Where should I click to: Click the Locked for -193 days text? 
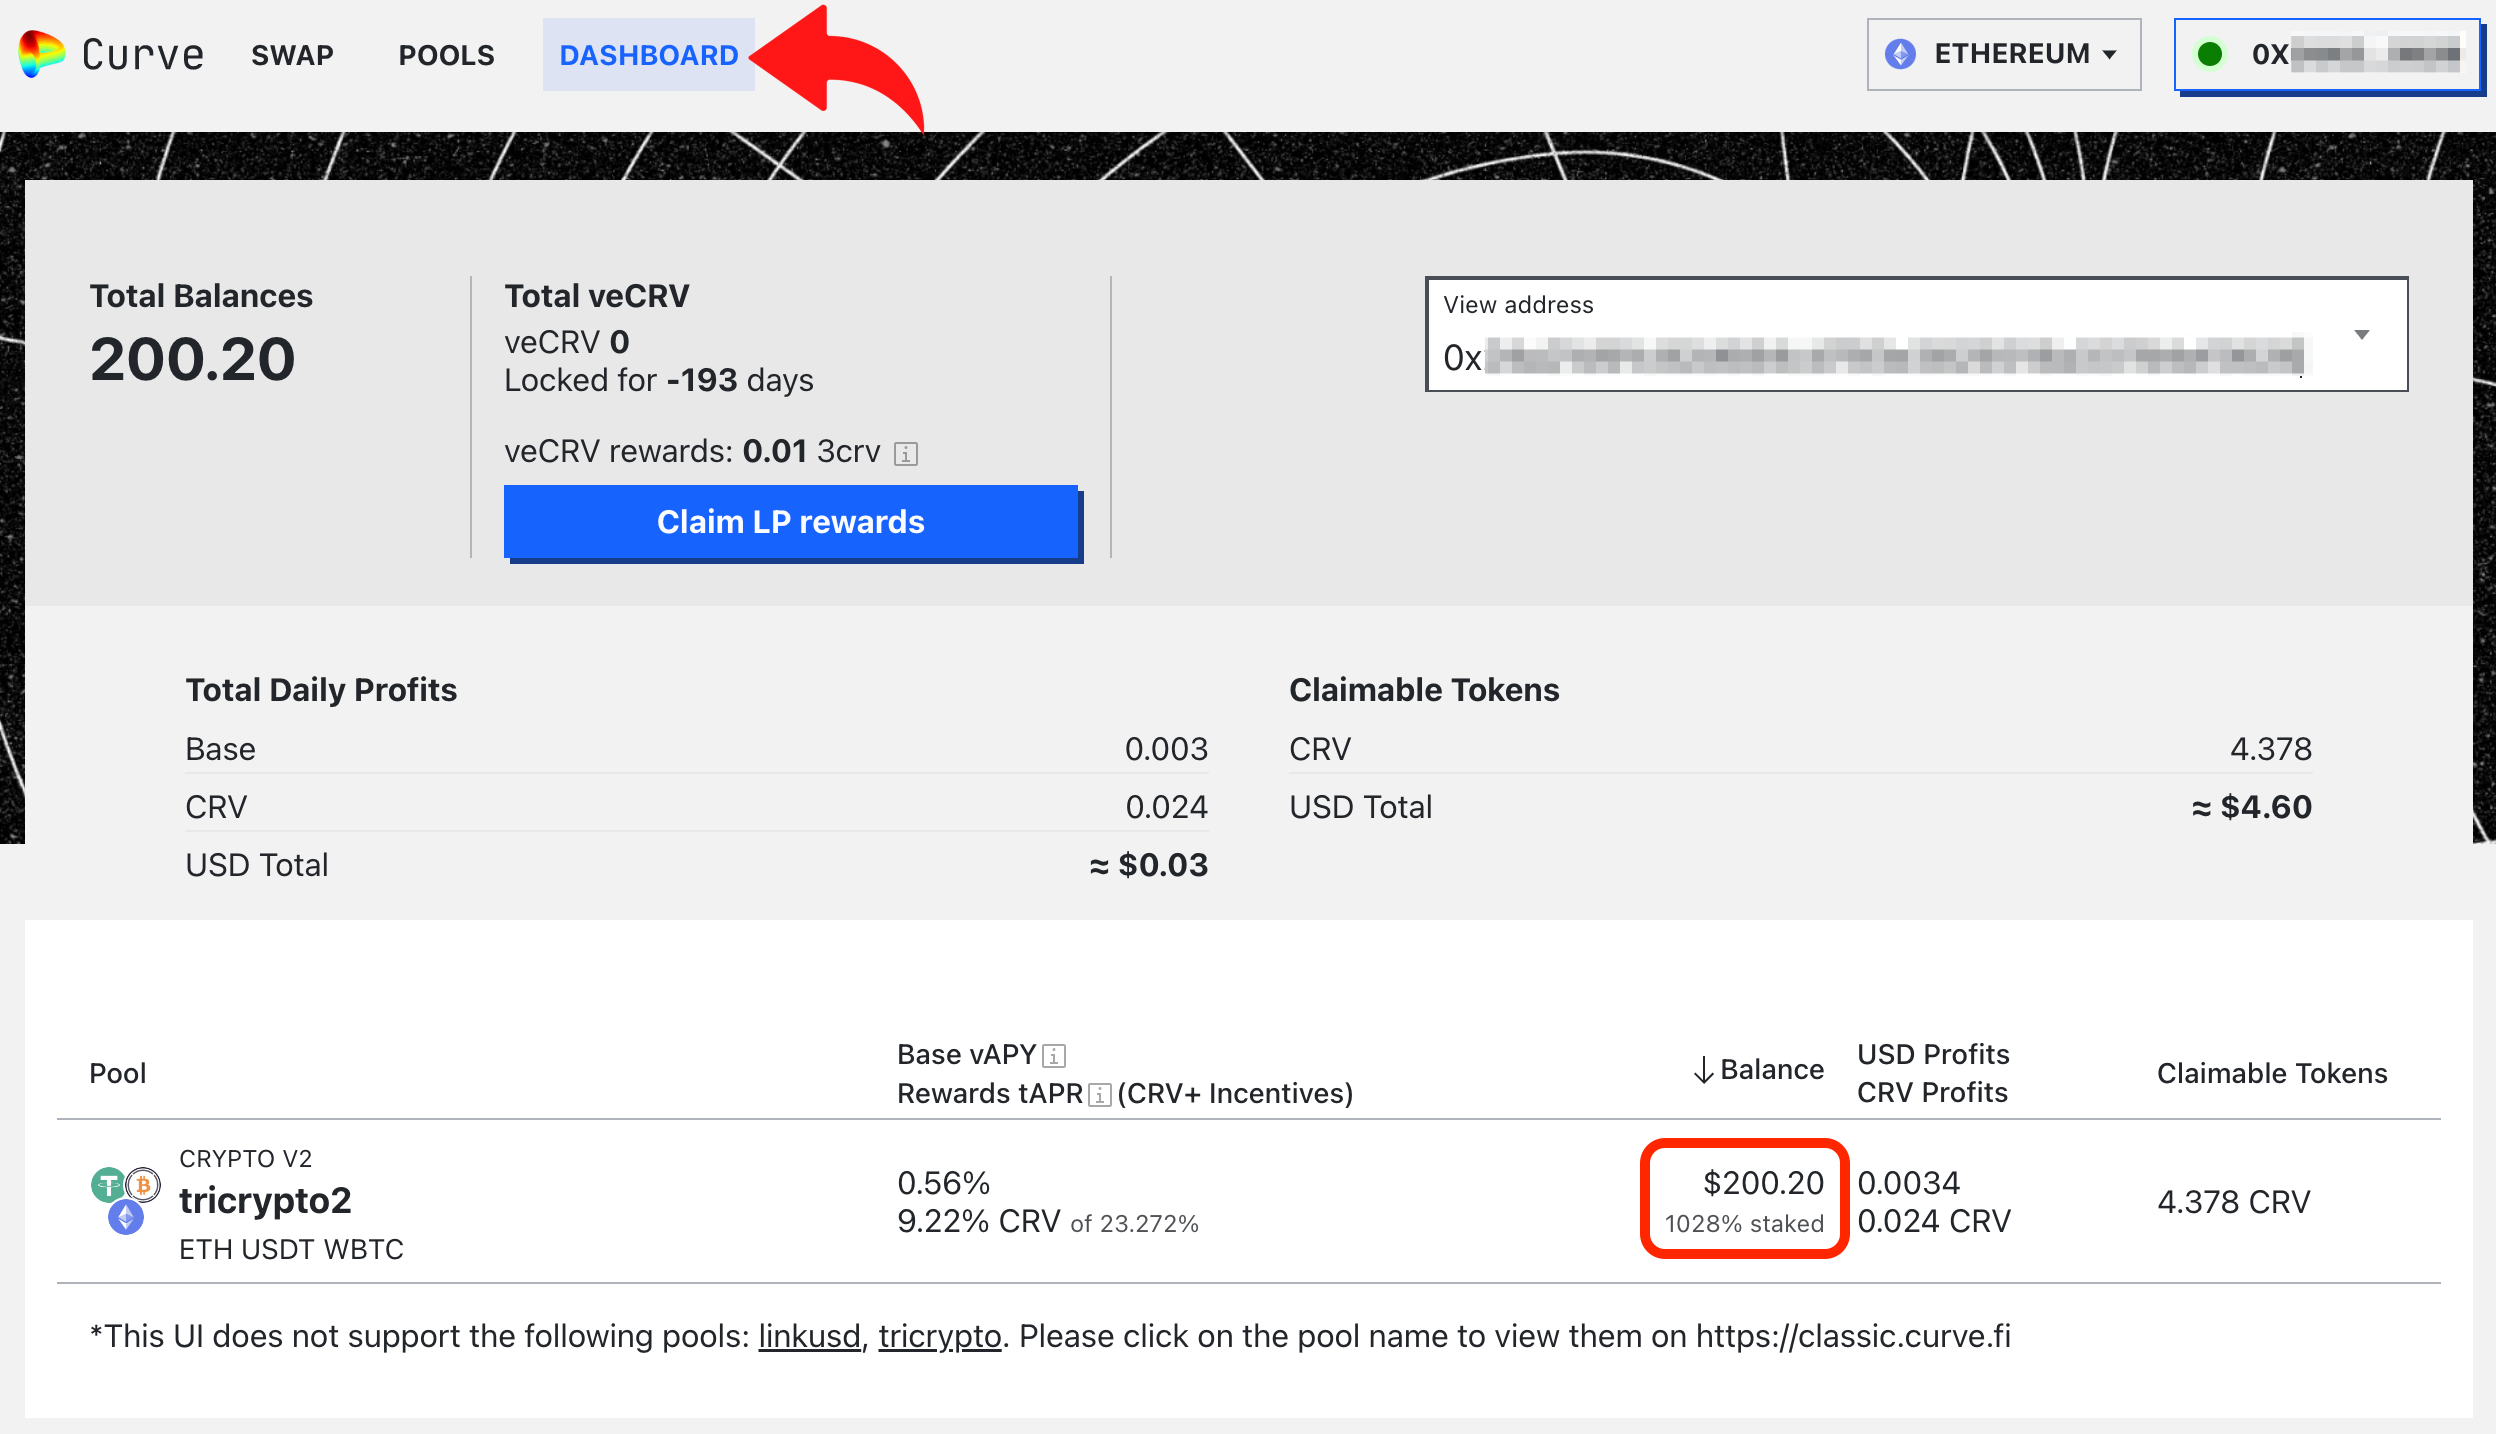pos(659,380)
